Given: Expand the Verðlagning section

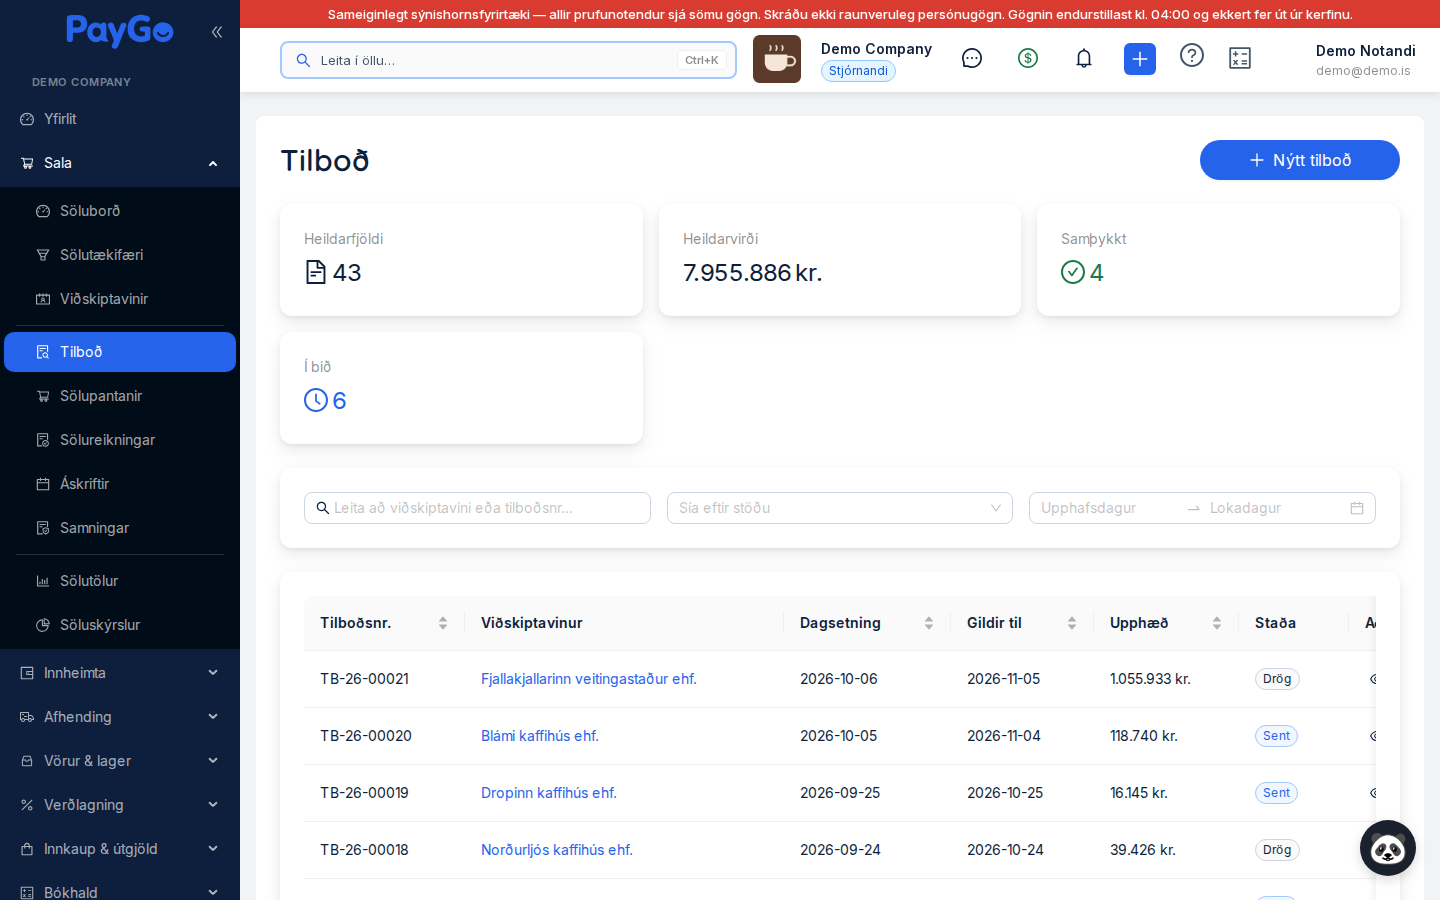Looking at the screenshot, I should [x=120, y=805].
